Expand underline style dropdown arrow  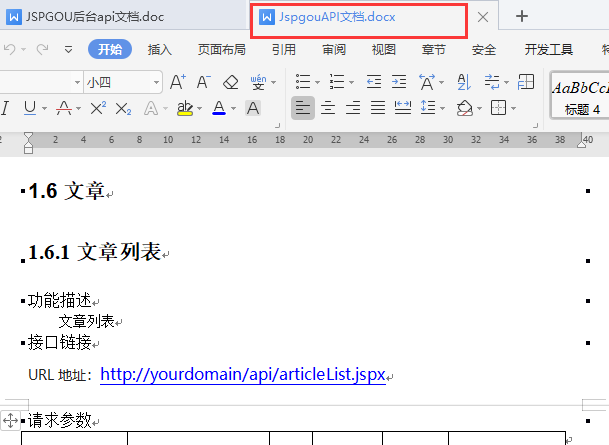click(44, 109)
